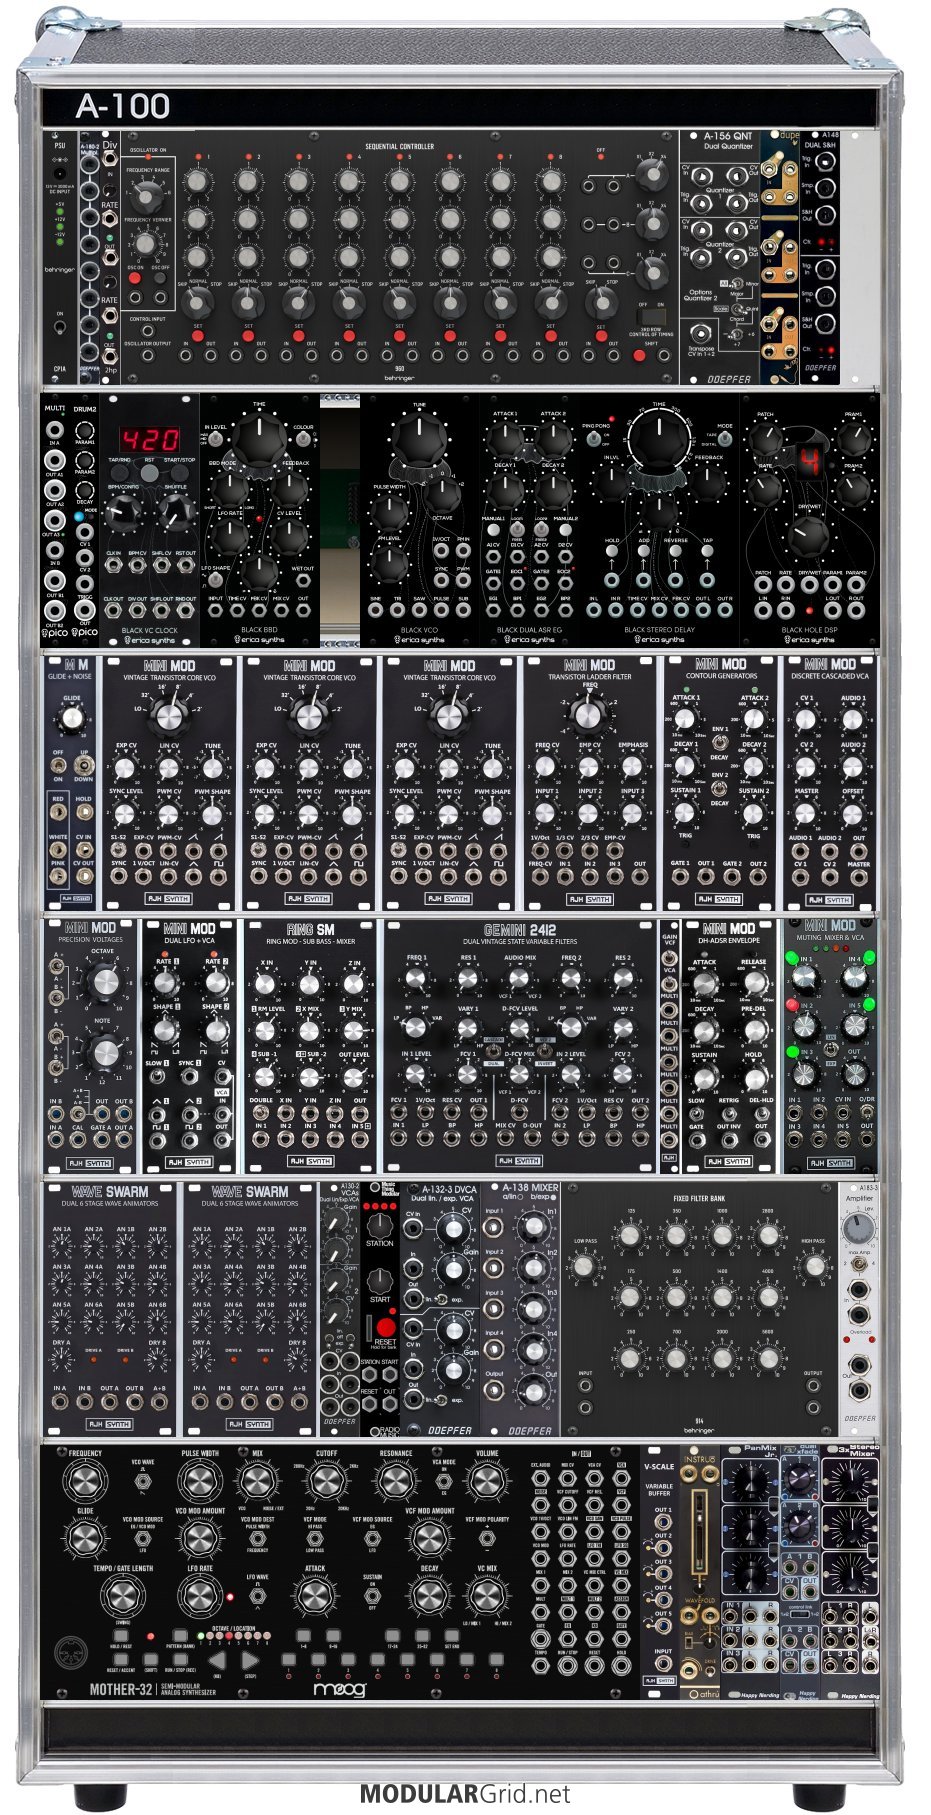
Task: Click the TUNE knob on Black VCO
Action: (x=419, y=440)
